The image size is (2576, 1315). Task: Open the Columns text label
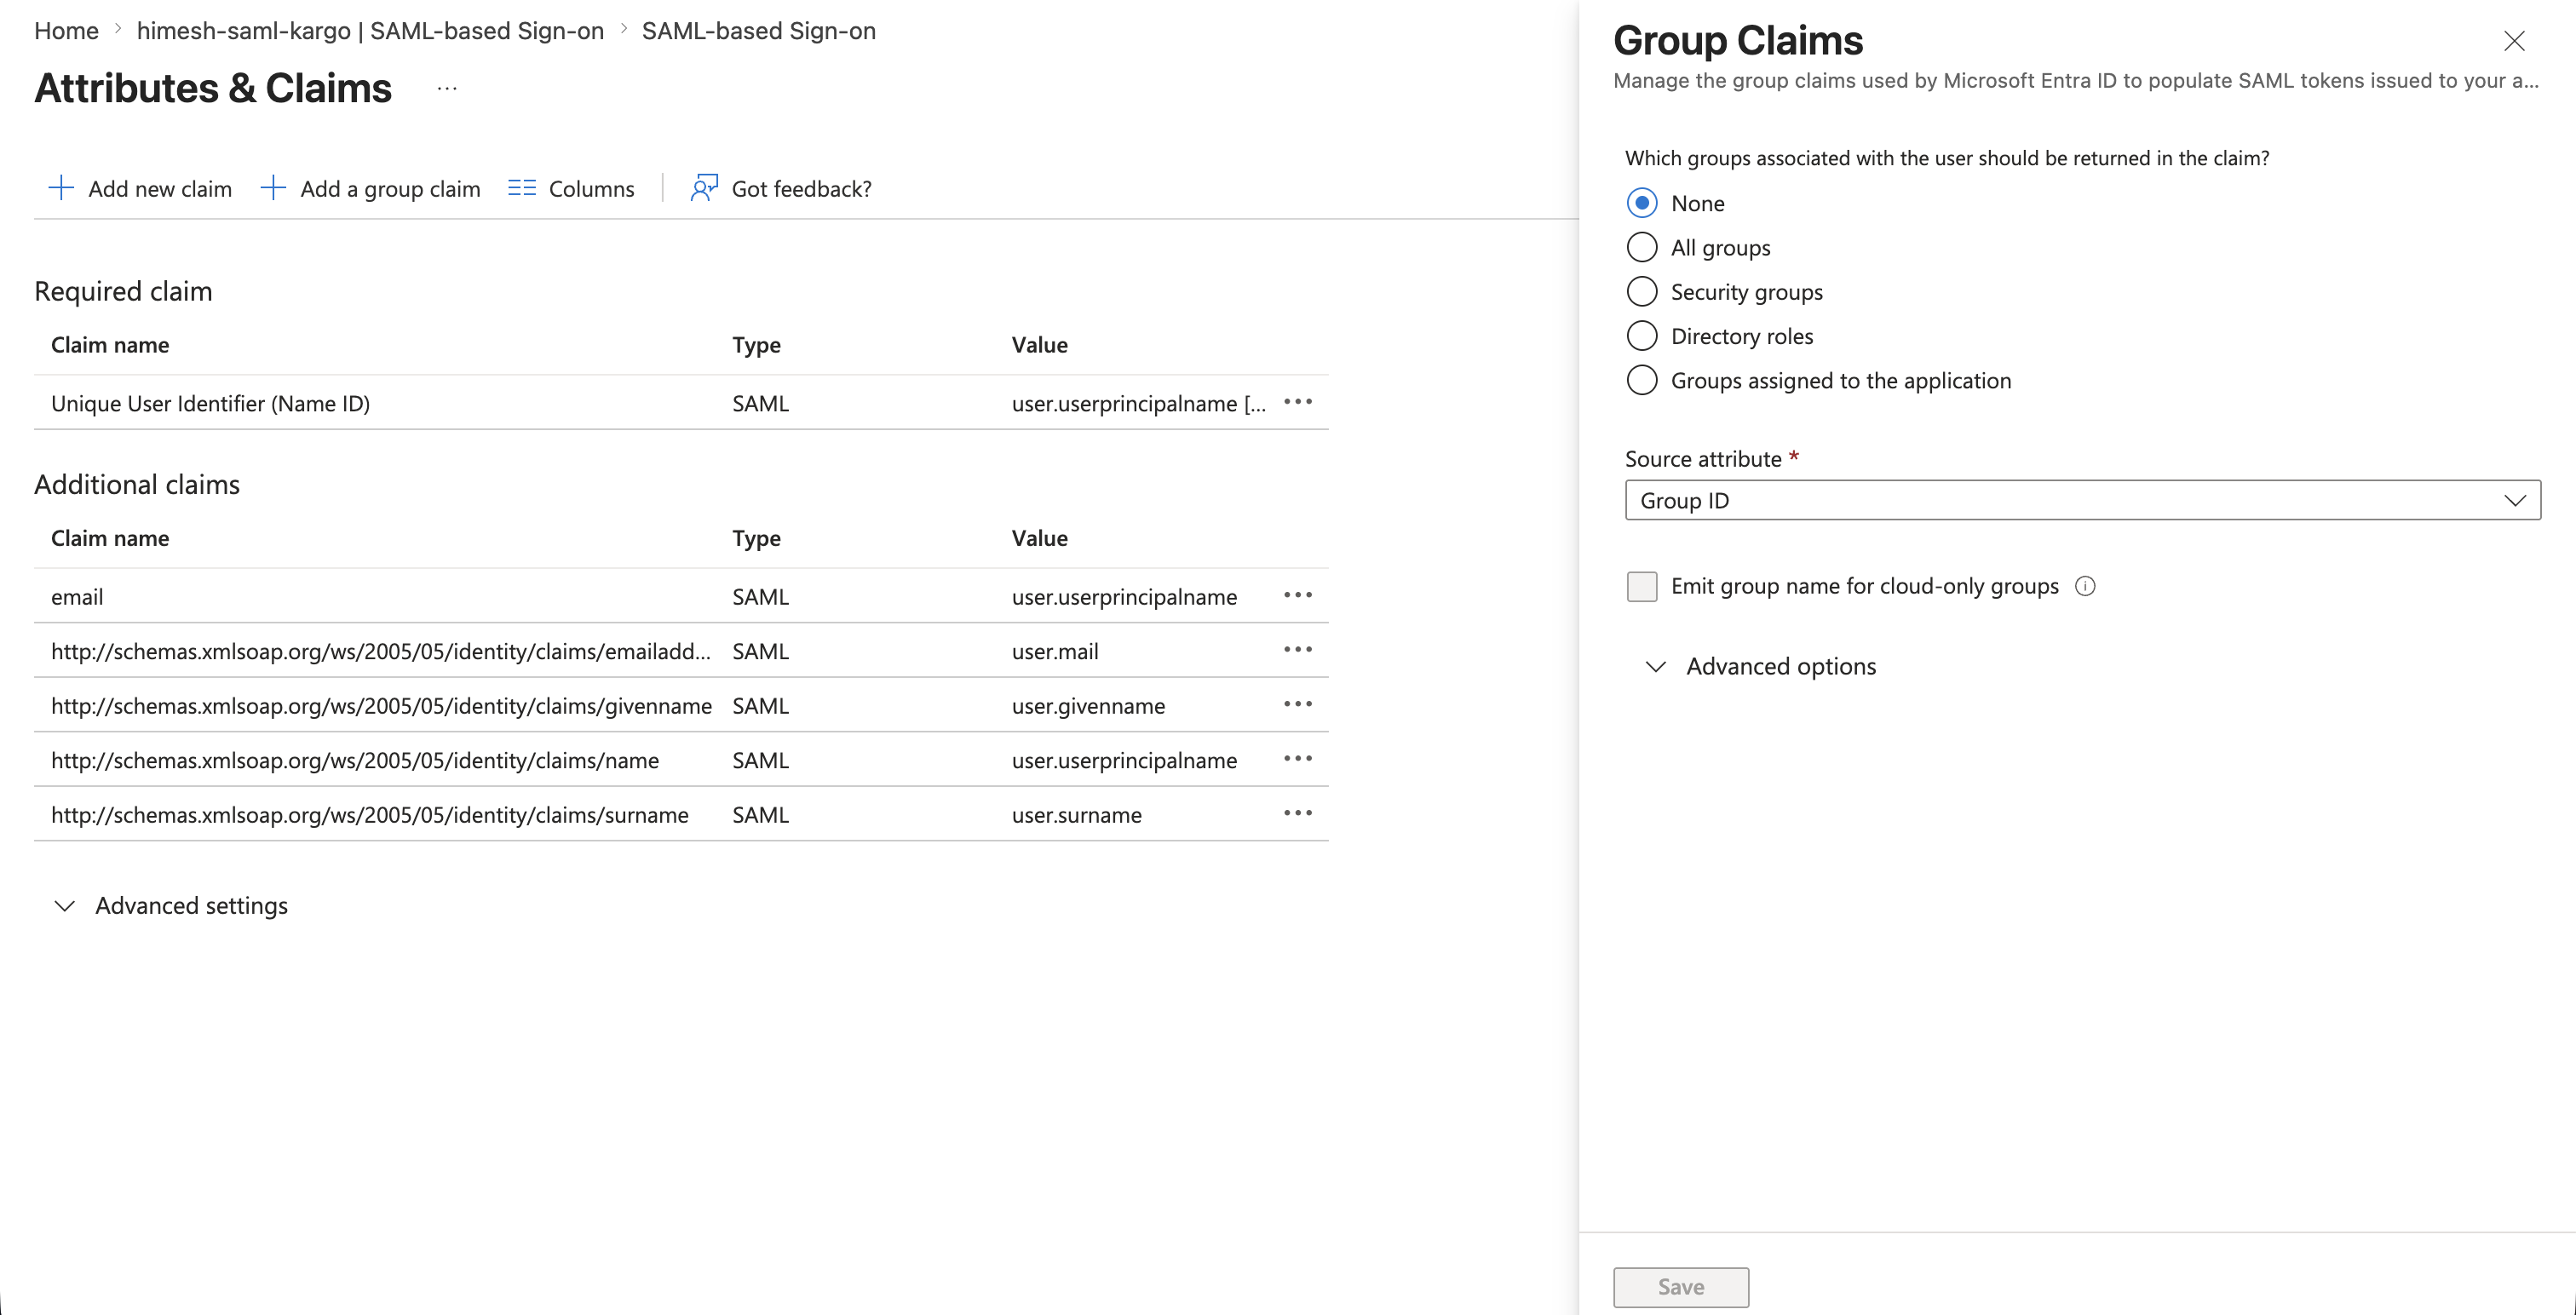[591, 189]
